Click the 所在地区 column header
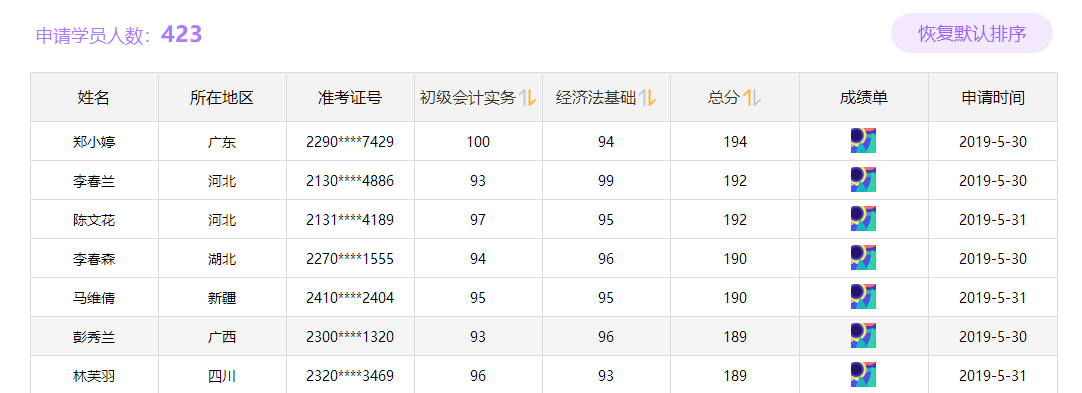 [x=222, y=98]
